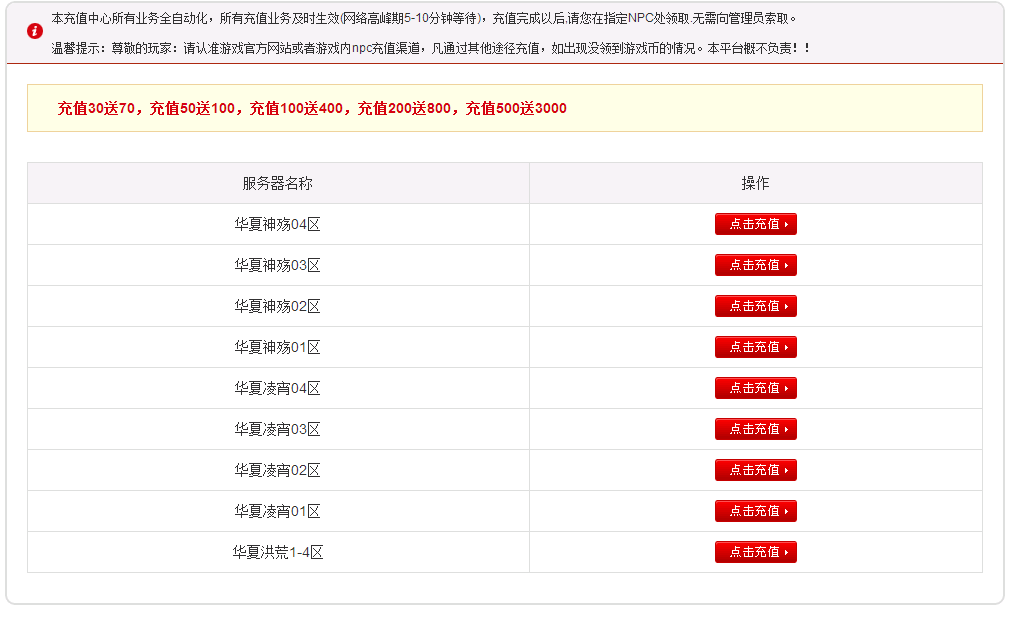
Task: Click the 操作 column header
Action: pyautogui.click(x=755, y=184)
